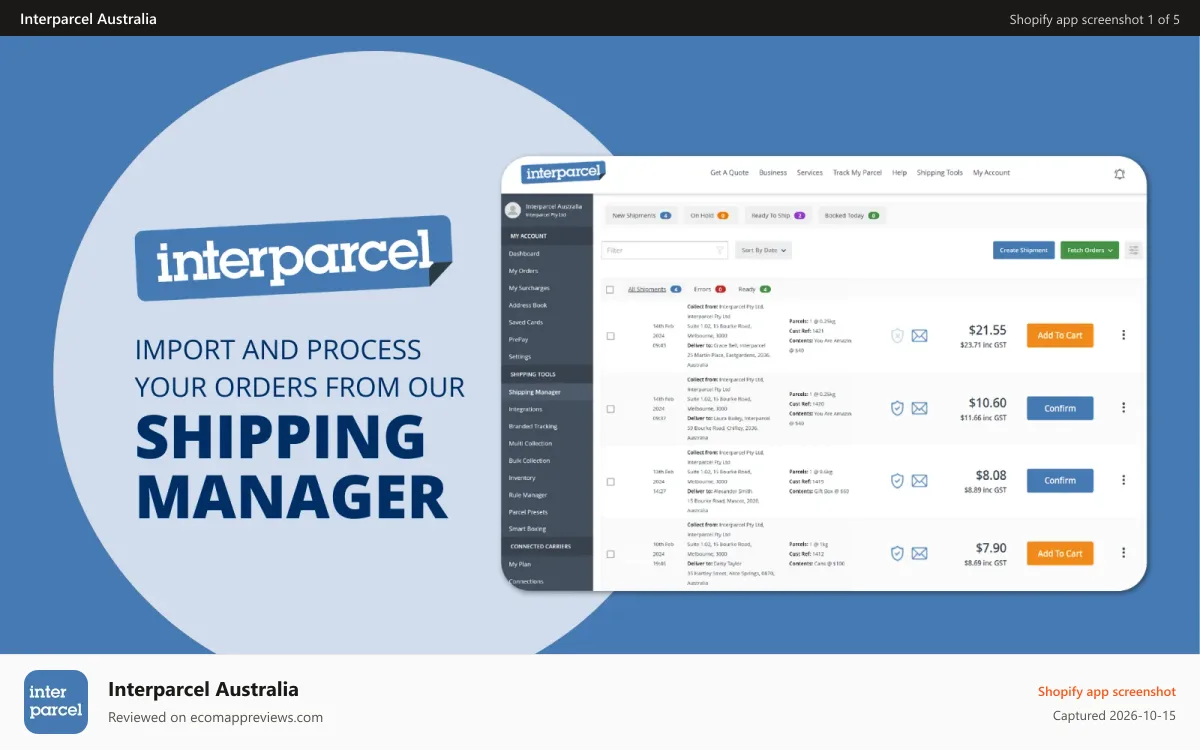Image resolution: width=1200 pixels, height=750 pixels.
Task: Add the $21.55 shipment to cart
Action: click(x=1060, y=335)
